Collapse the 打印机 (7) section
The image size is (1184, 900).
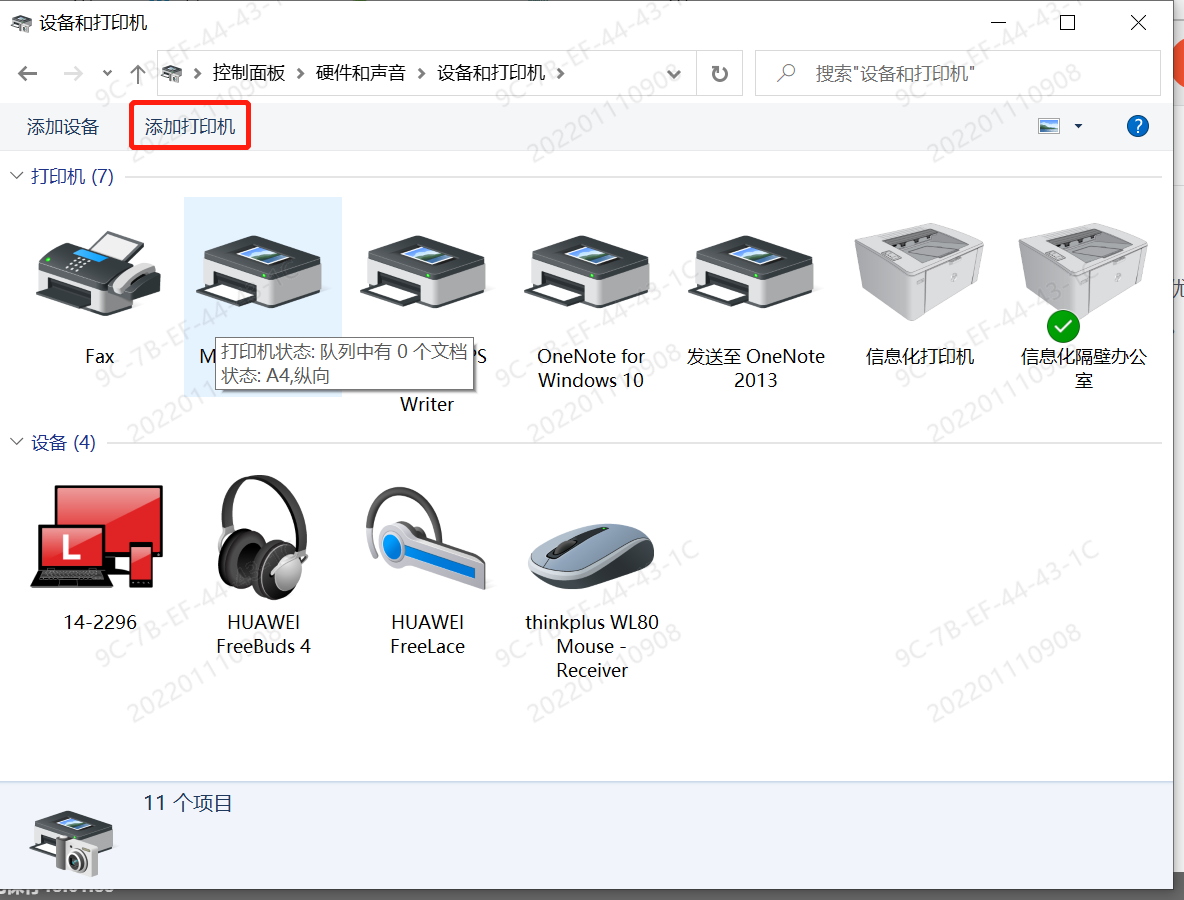point(15,176)
